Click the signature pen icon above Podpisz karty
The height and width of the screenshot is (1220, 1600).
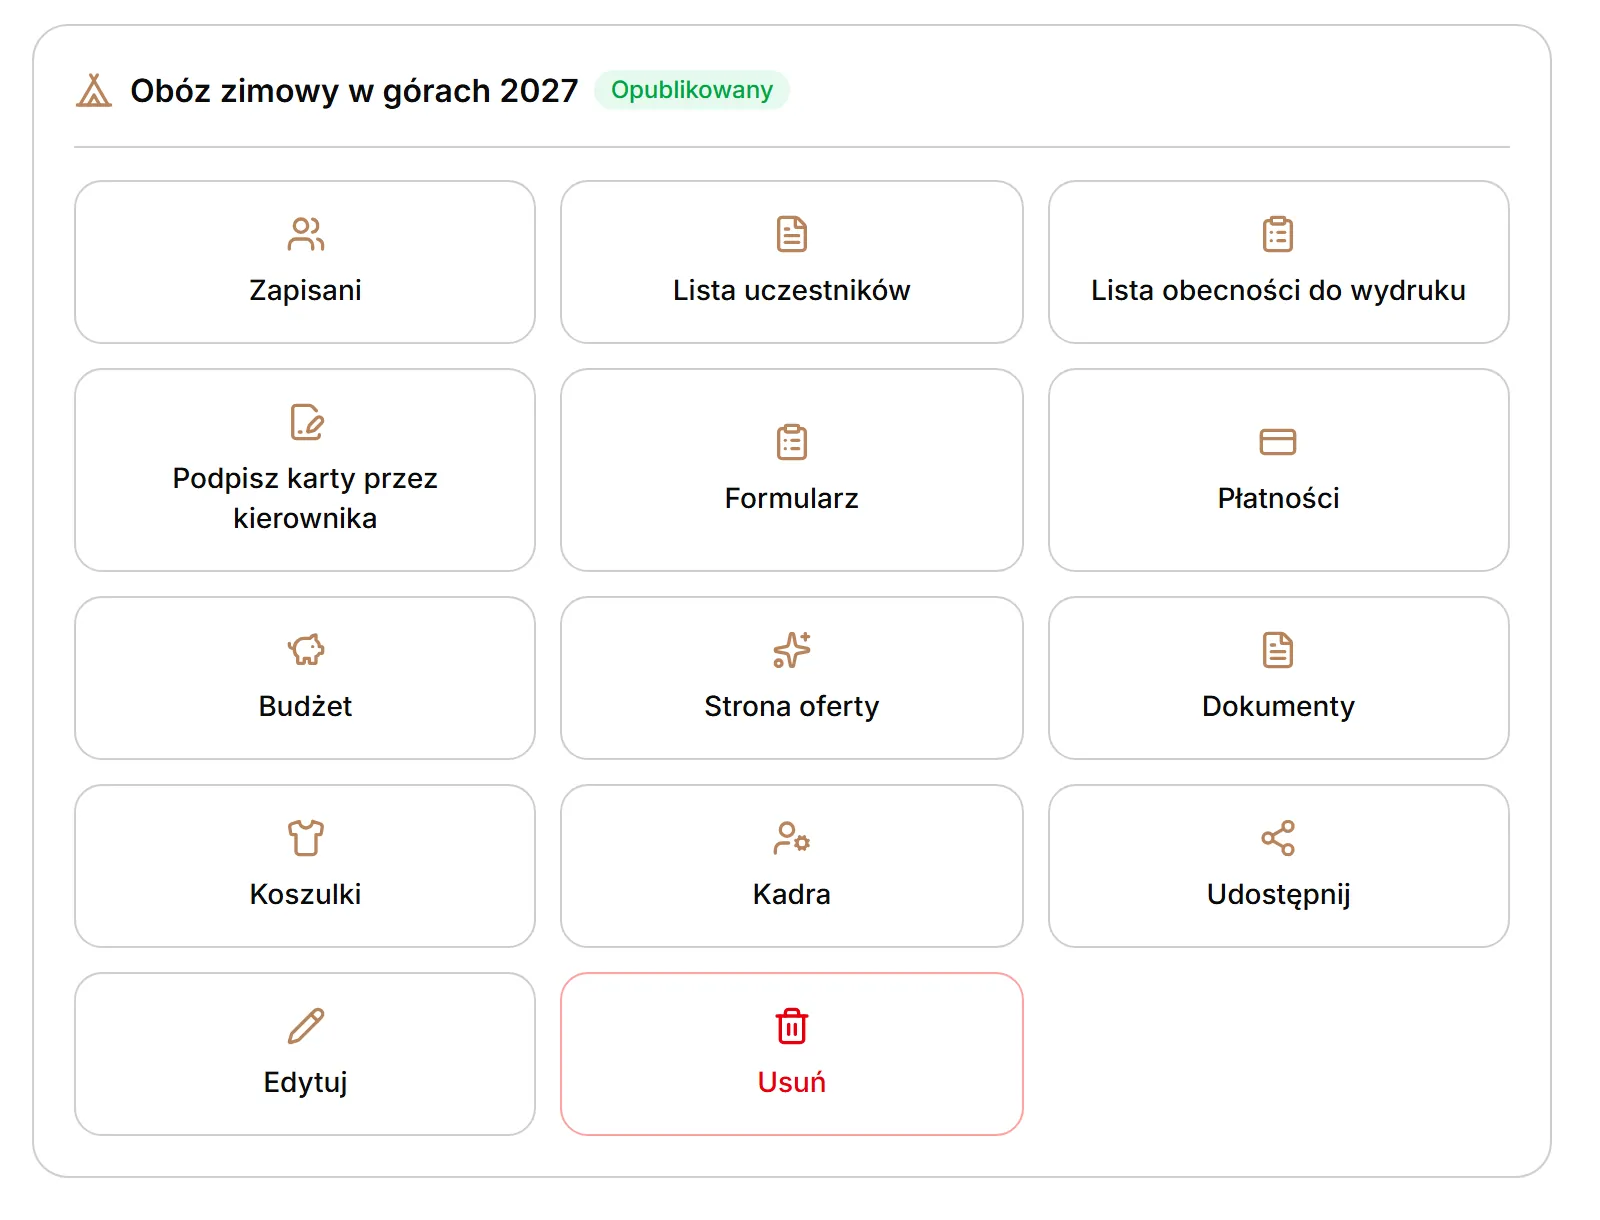(306, 422)
